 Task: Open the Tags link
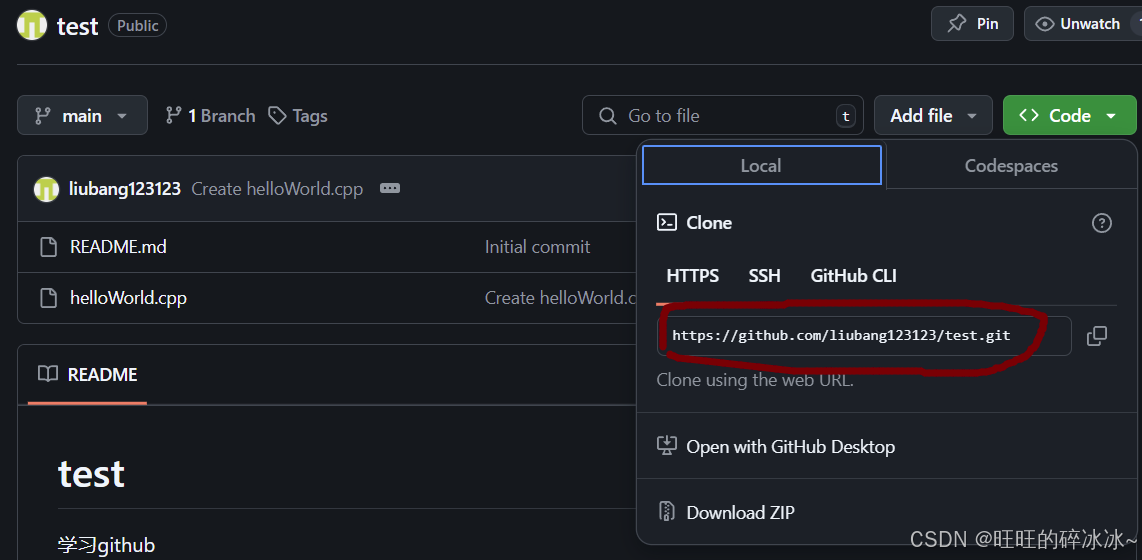pyautogui.click(x=298, y=116)
